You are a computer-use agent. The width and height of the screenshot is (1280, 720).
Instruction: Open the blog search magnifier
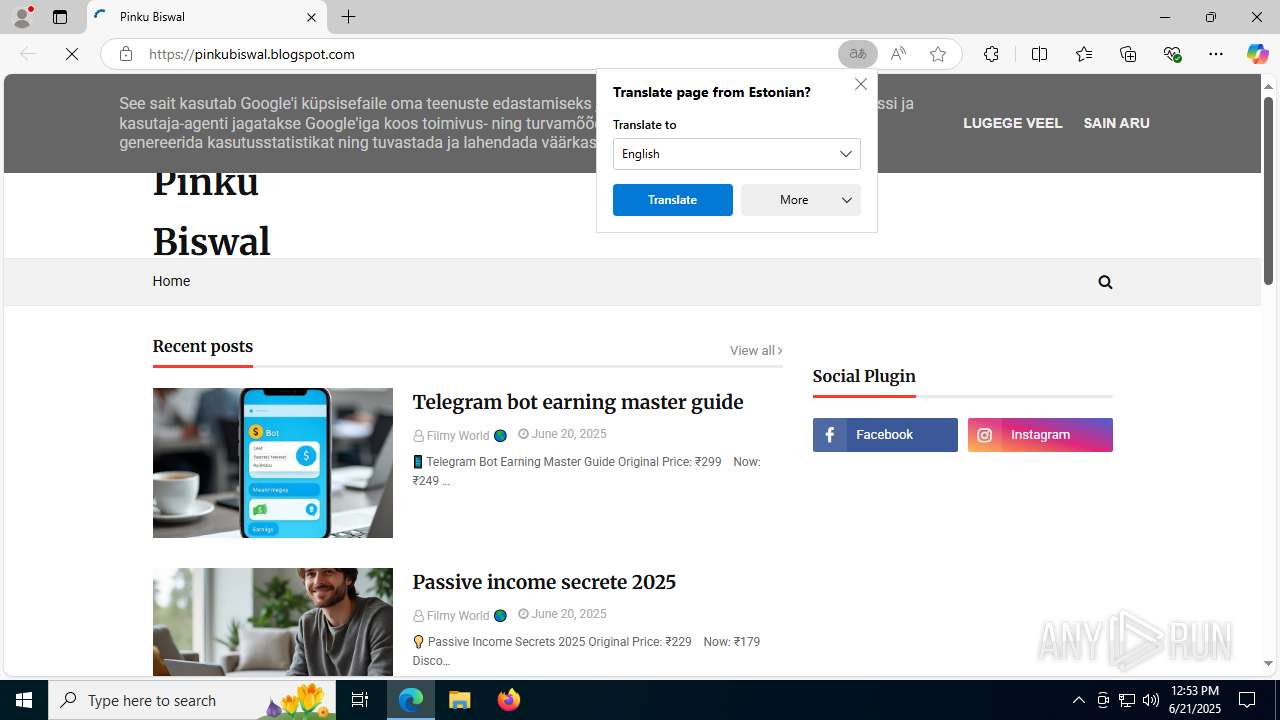(x=1105, y=282)
